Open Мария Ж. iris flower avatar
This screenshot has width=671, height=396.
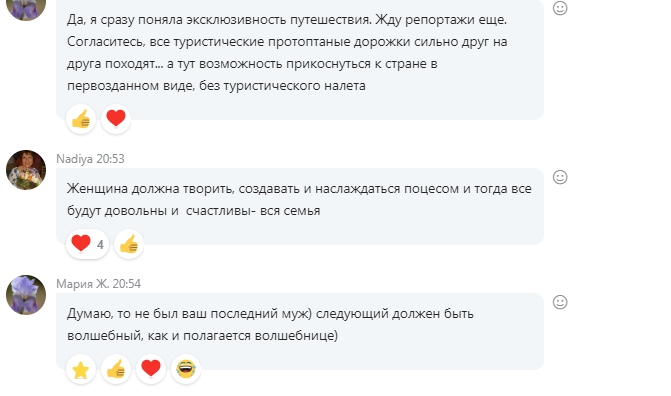click(26, 295)
